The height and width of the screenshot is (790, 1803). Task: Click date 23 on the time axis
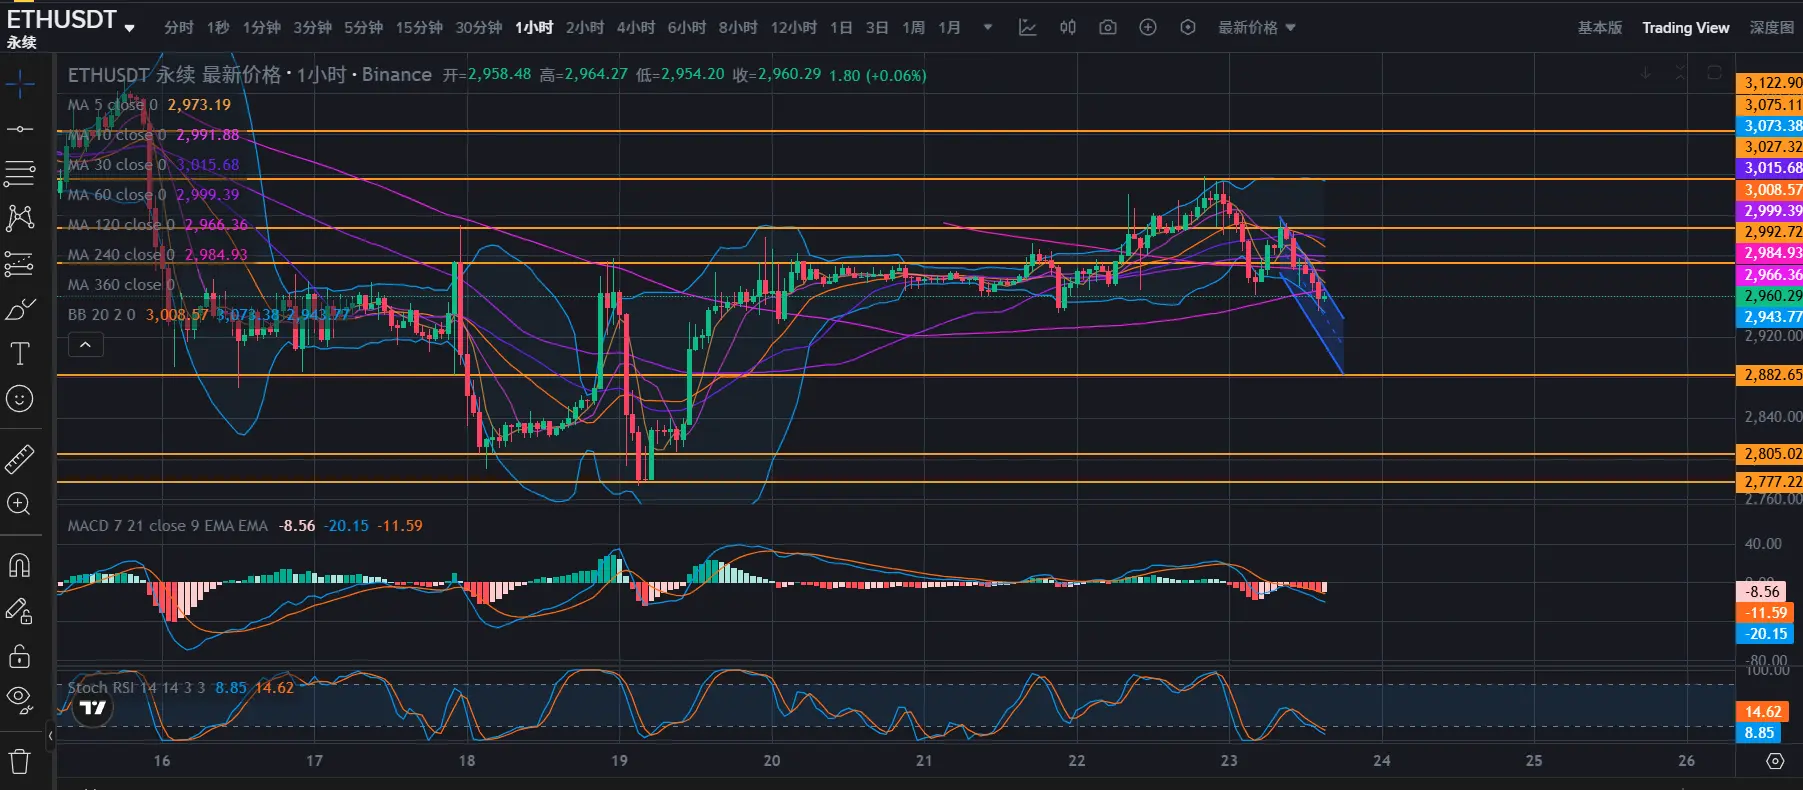click(1229, 761)
